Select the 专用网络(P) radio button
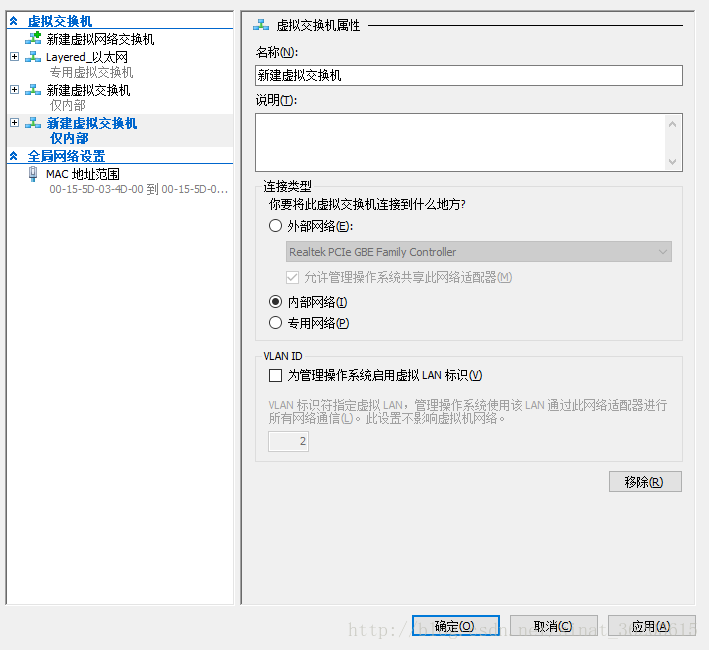The height and width of the screenshot is (650, 709). (x=275, y=323)
